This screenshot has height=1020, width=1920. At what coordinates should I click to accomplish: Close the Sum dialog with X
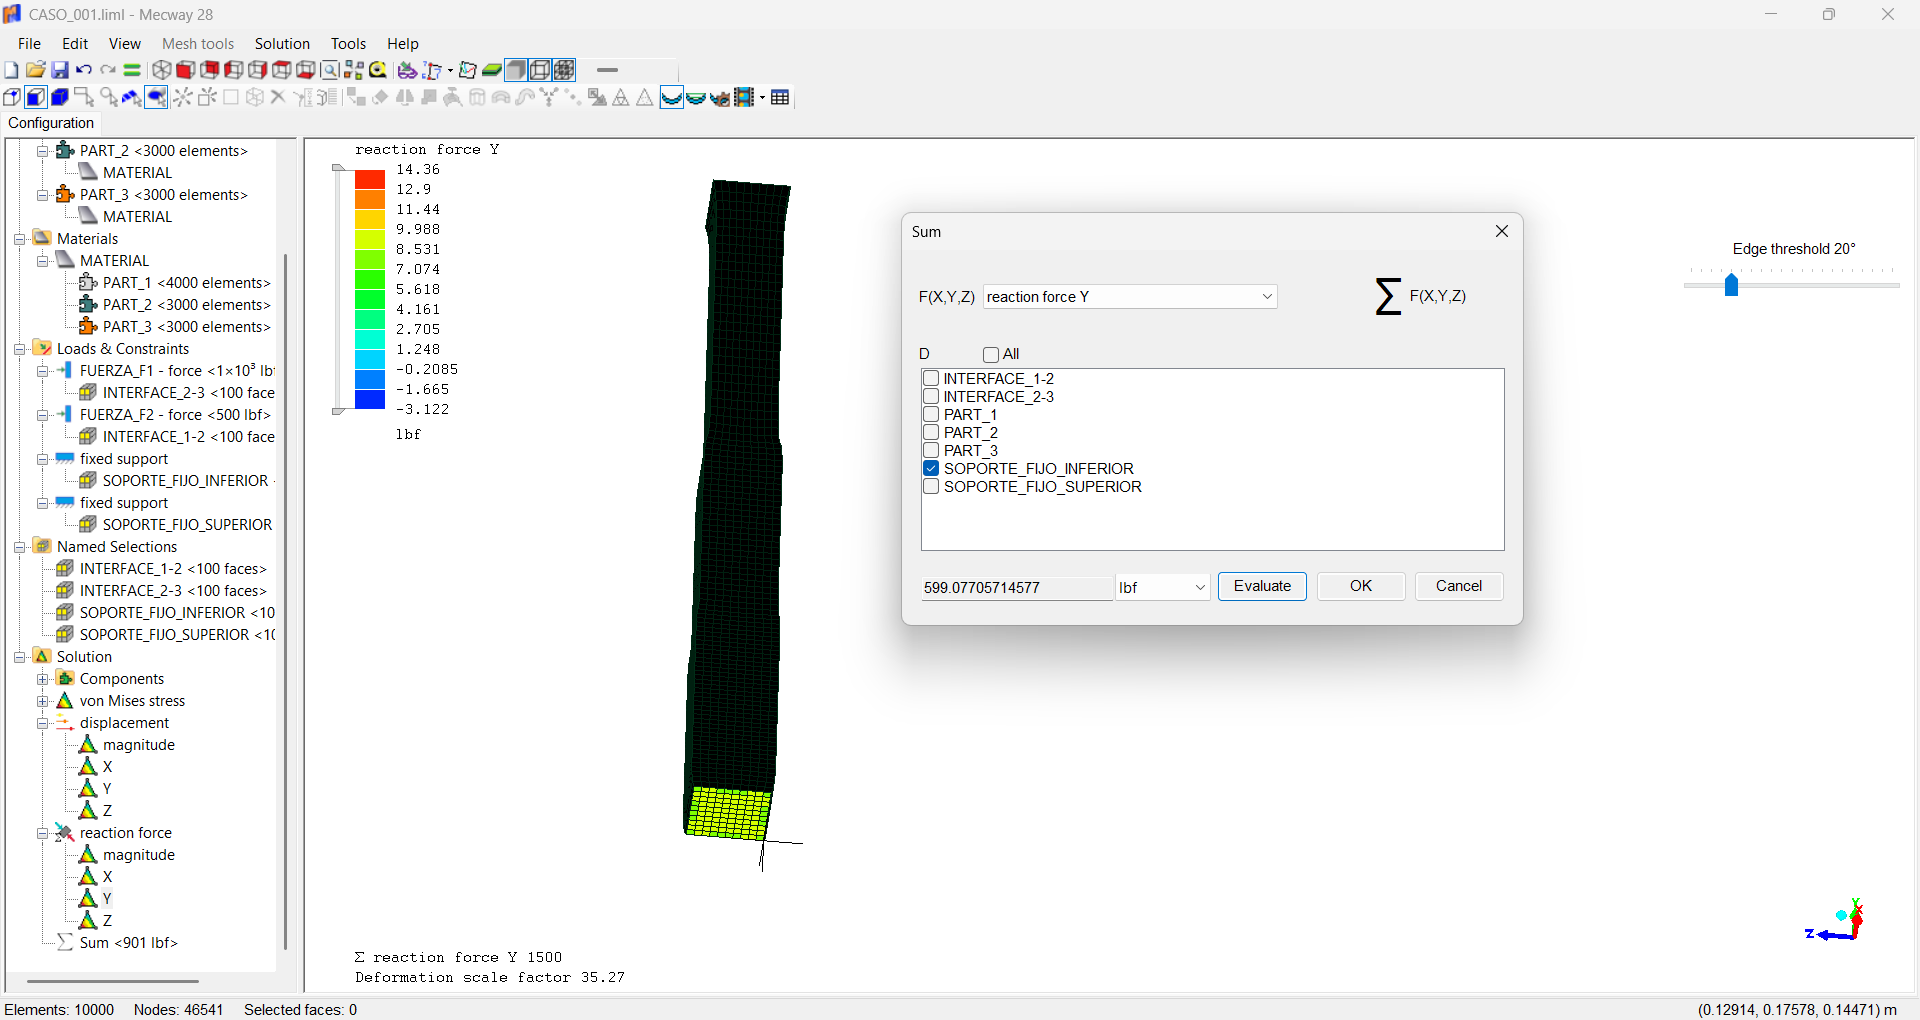[1502, 231]
